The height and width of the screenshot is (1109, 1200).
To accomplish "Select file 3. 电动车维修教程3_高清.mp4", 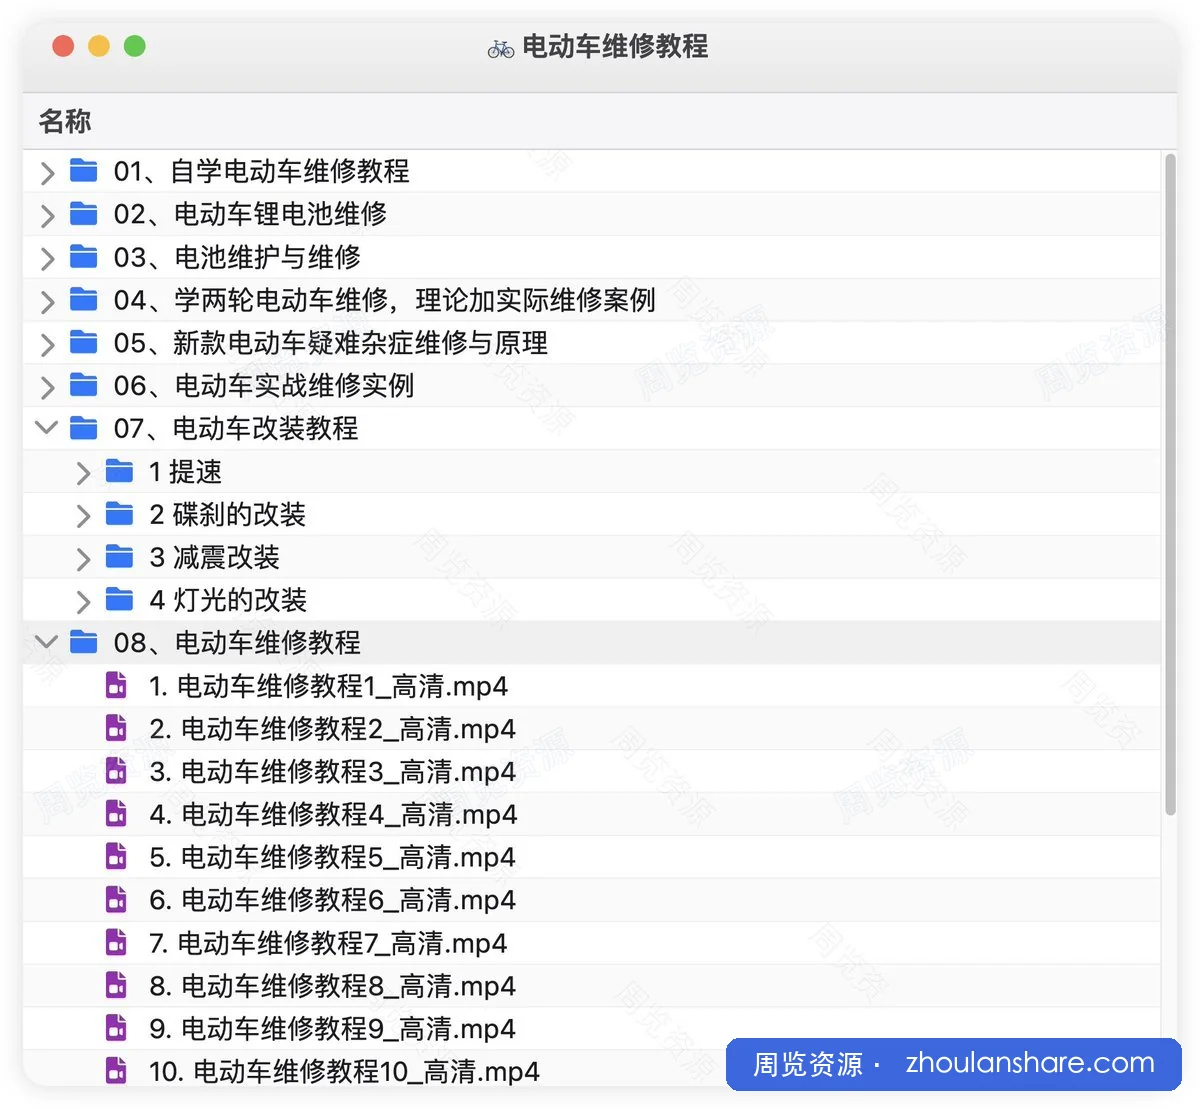I will coord(333,772).
